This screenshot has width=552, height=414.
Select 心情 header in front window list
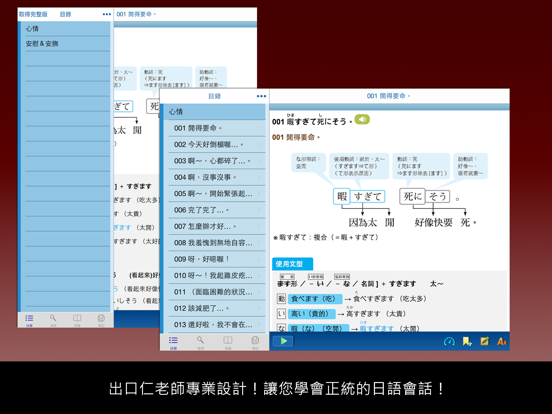(x=214, y=112)
